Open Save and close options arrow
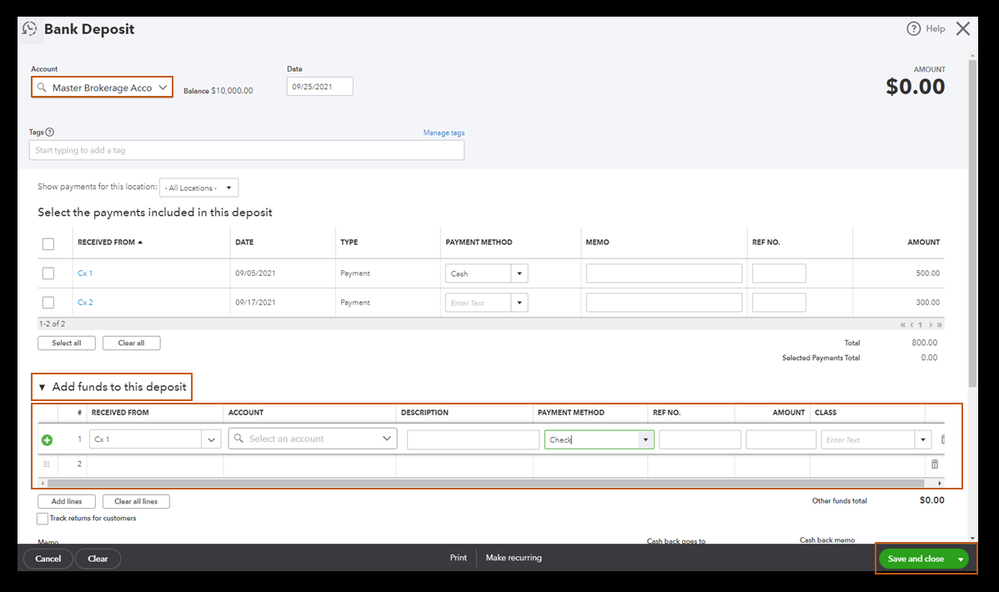The width and height of the screenshot is (999, 592). click(960, 559)
